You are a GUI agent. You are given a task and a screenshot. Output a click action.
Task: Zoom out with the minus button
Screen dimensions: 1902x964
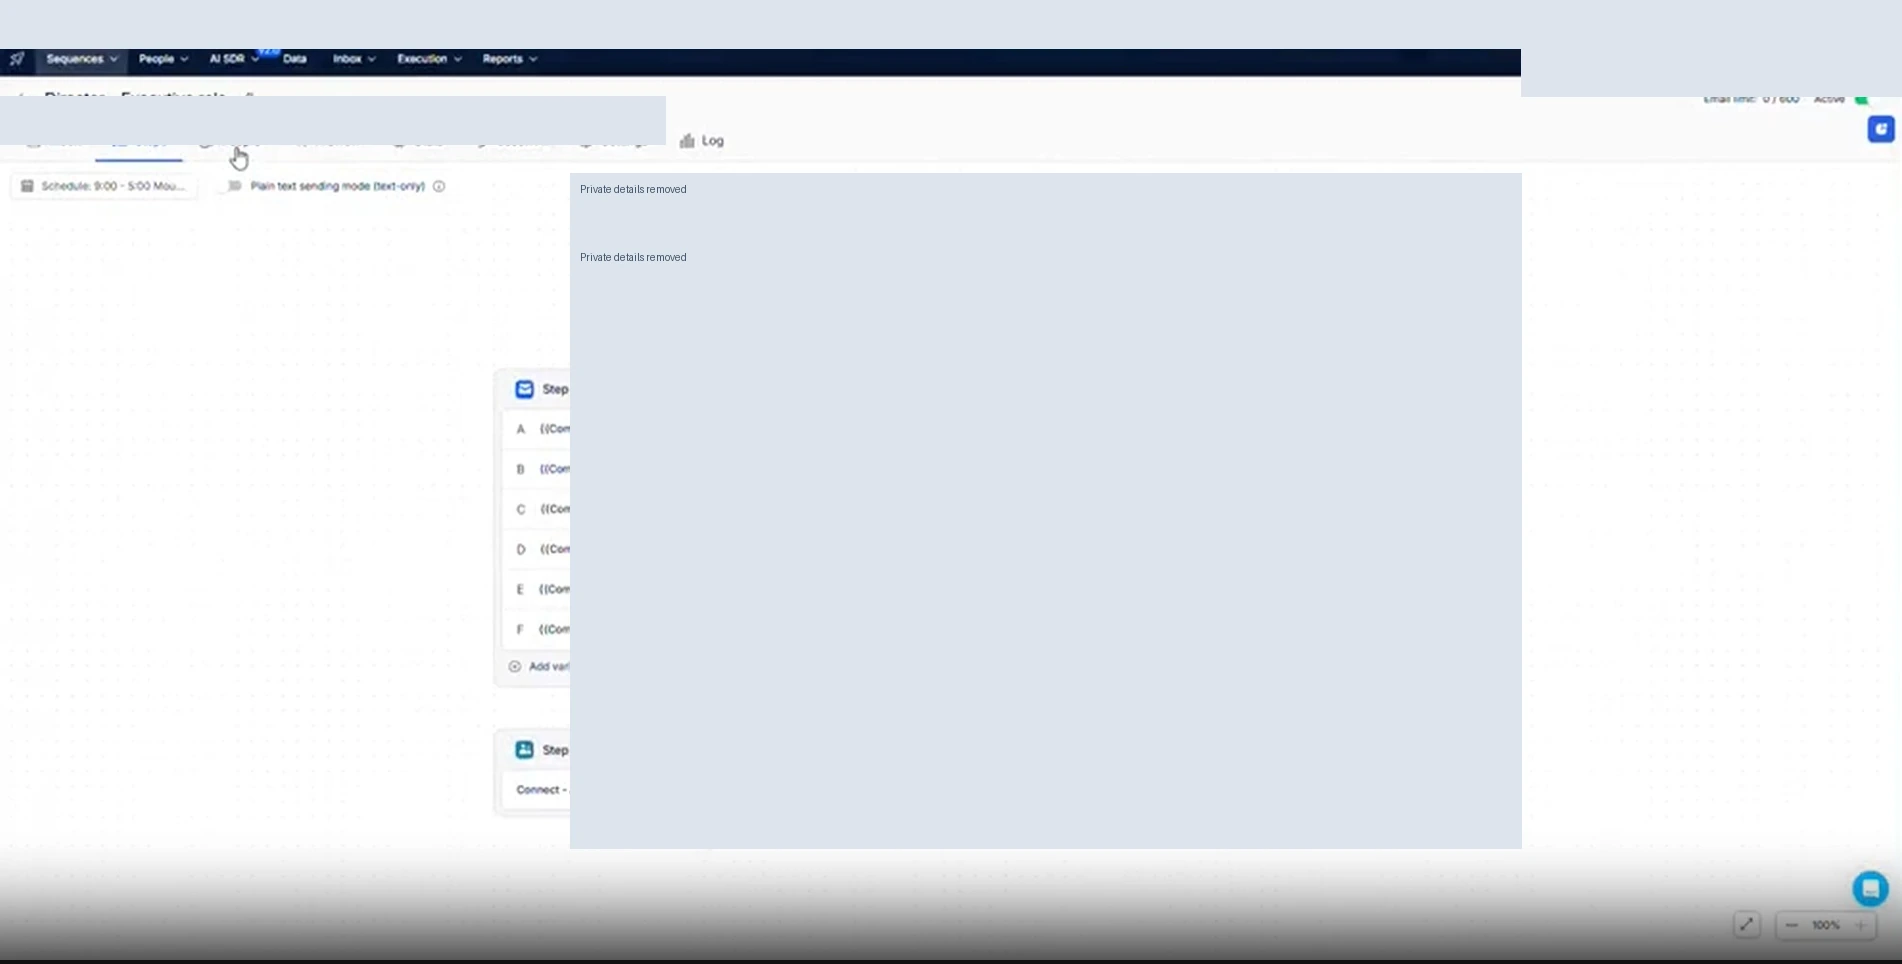[x=1791, y=926]
